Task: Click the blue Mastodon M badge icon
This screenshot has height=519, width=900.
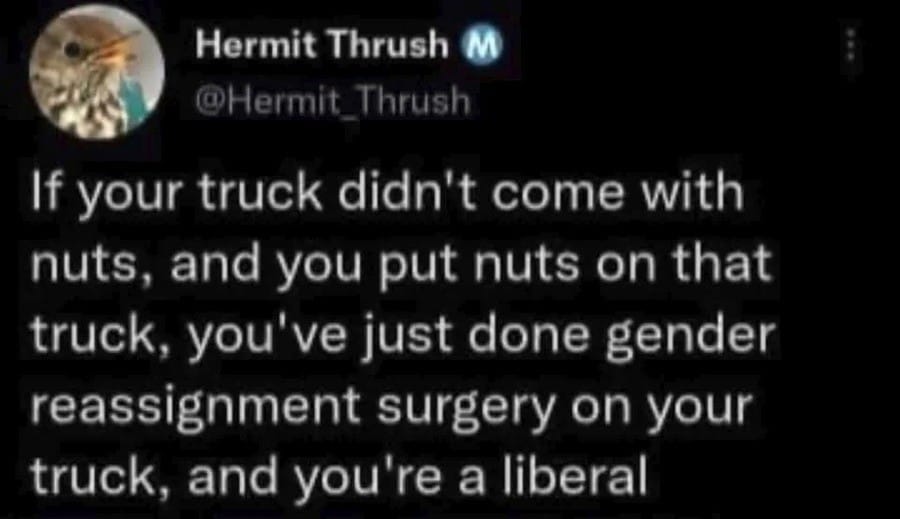Action: click(482, 44)
